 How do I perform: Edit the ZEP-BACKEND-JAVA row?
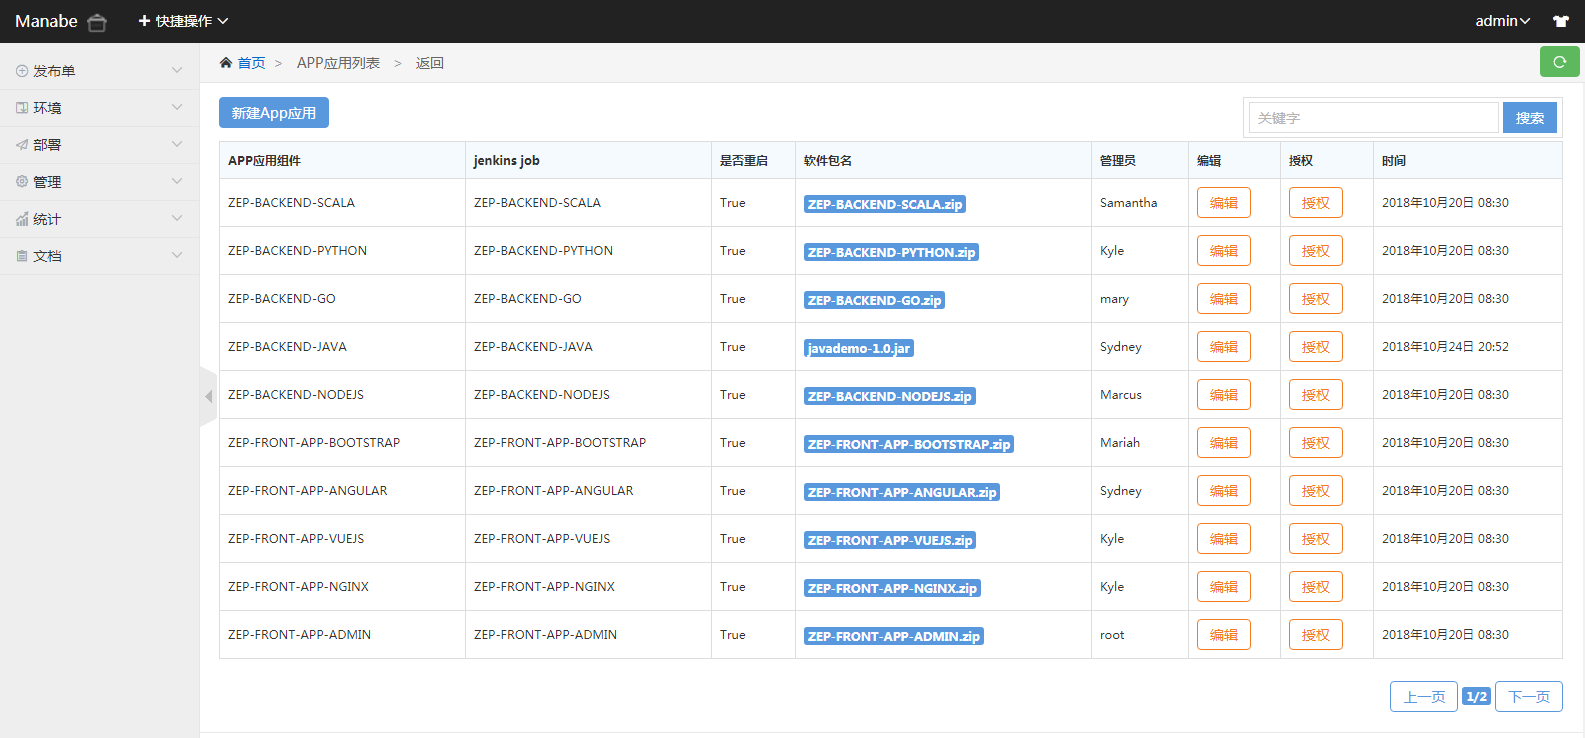pyautogui.click(x=1224, y=347)
